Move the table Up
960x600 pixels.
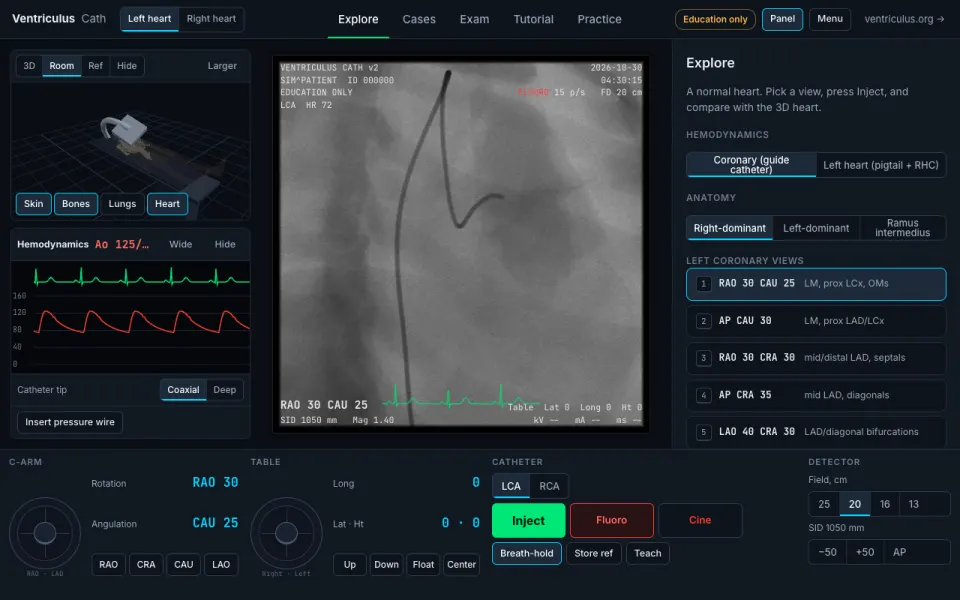[x=350, y=564]
